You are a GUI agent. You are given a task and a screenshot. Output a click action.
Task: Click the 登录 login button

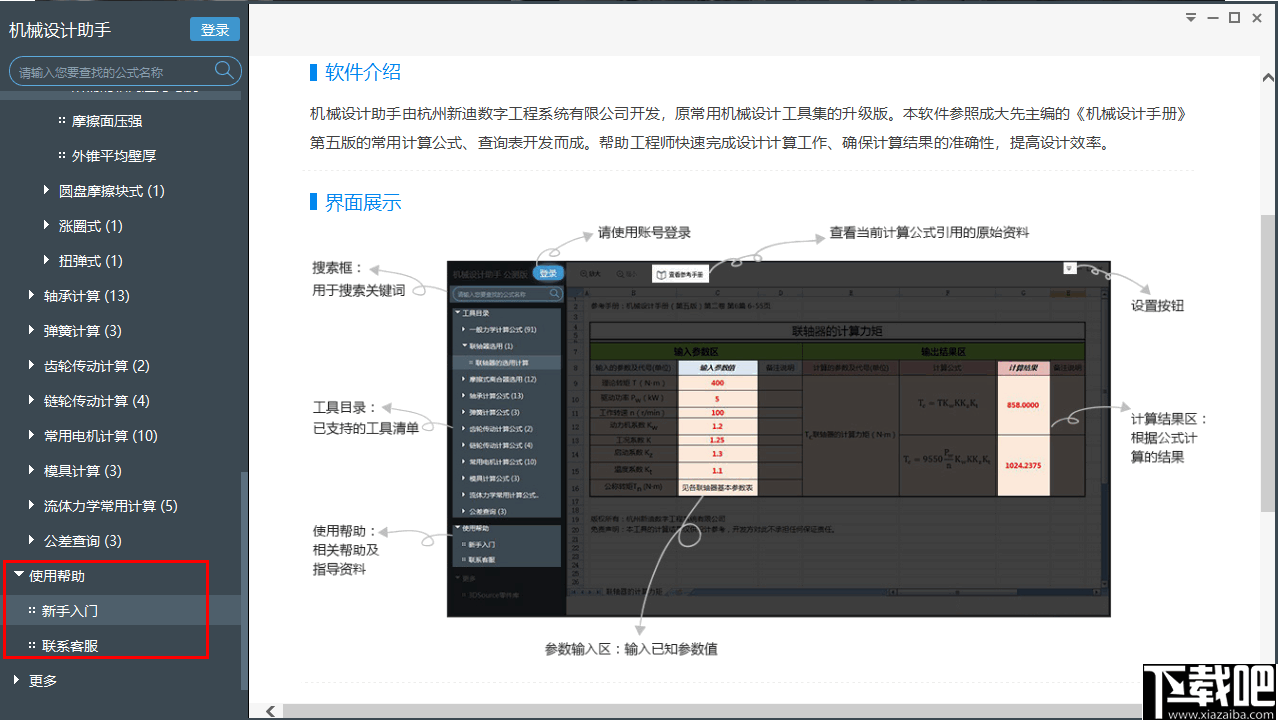click(215, 30)
